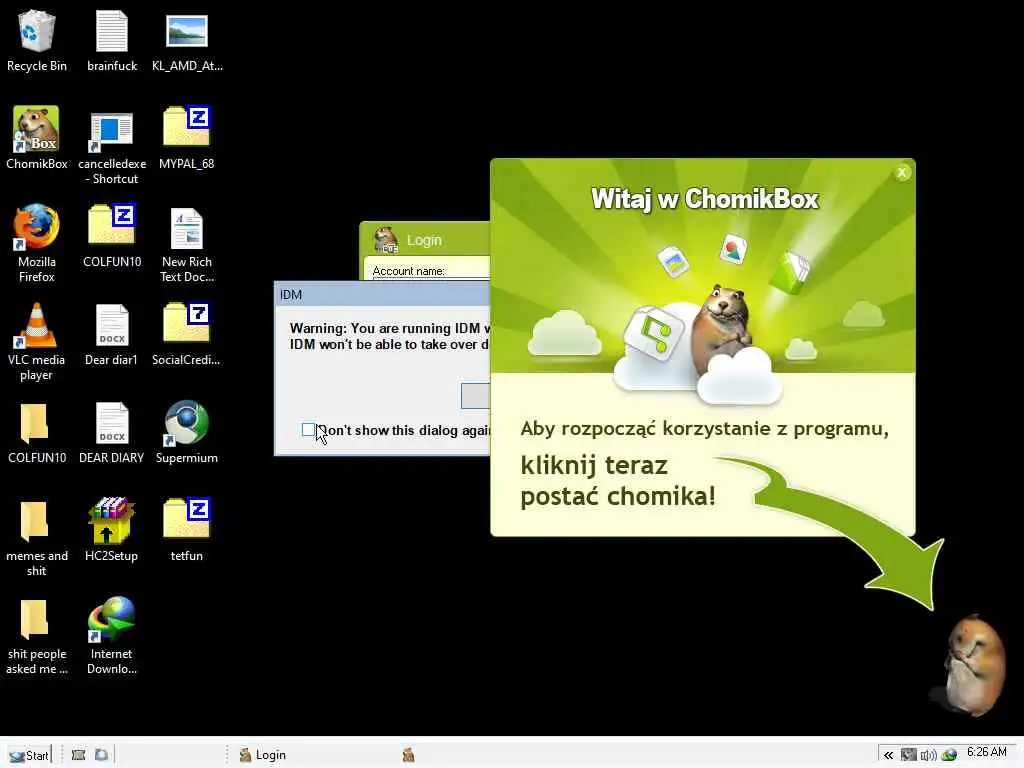Click the hamster taskbar button
1024x768 pixels.
pos(409,755)
